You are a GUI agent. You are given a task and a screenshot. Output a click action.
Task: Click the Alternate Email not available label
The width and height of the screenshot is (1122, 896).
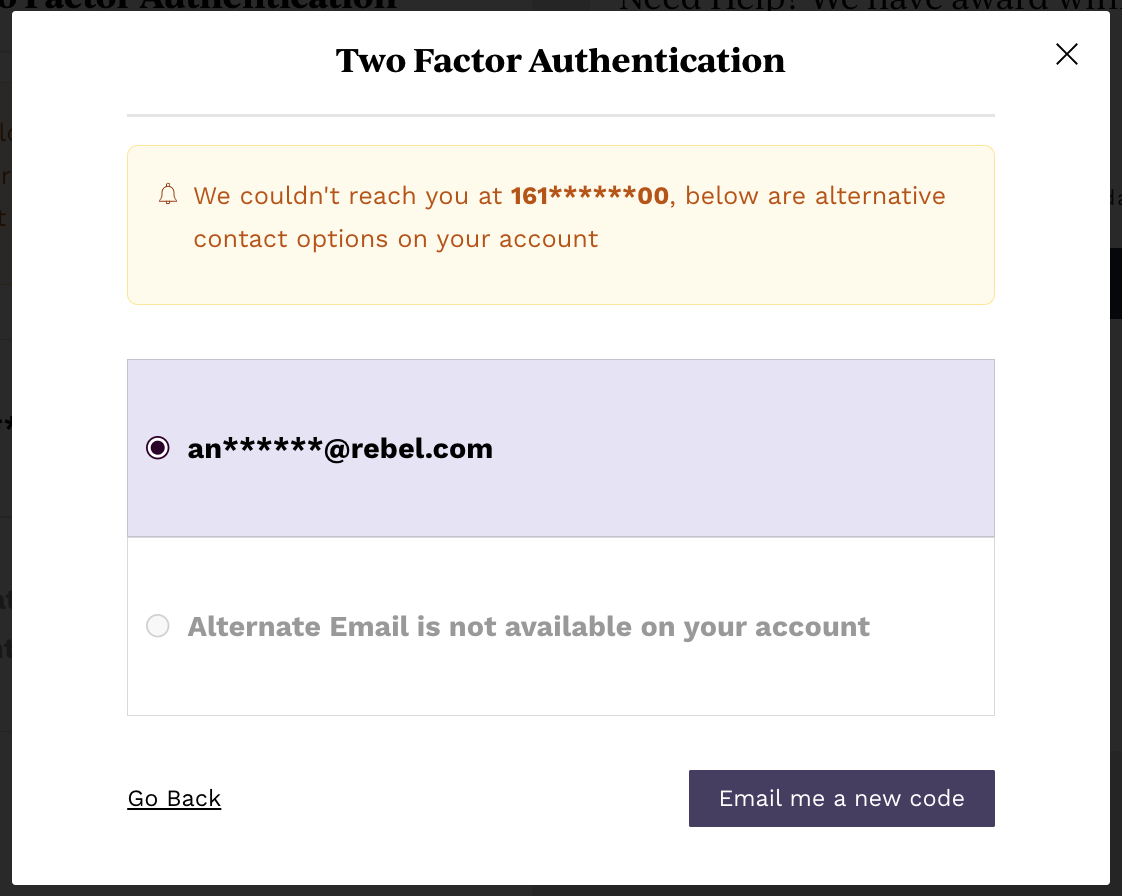pyautogui.click(x=528, y=627)
